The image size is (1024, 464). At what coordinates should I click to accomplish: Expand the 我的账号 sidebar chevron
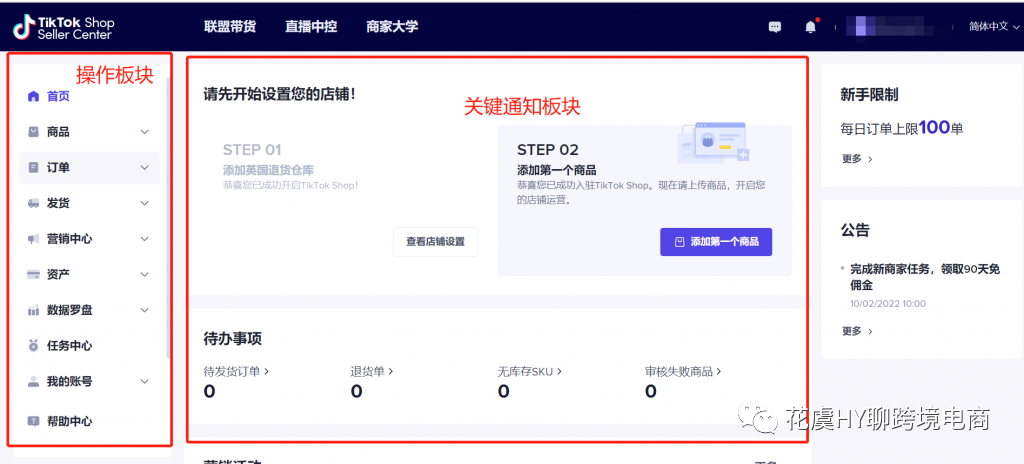(x=144, y=382)
